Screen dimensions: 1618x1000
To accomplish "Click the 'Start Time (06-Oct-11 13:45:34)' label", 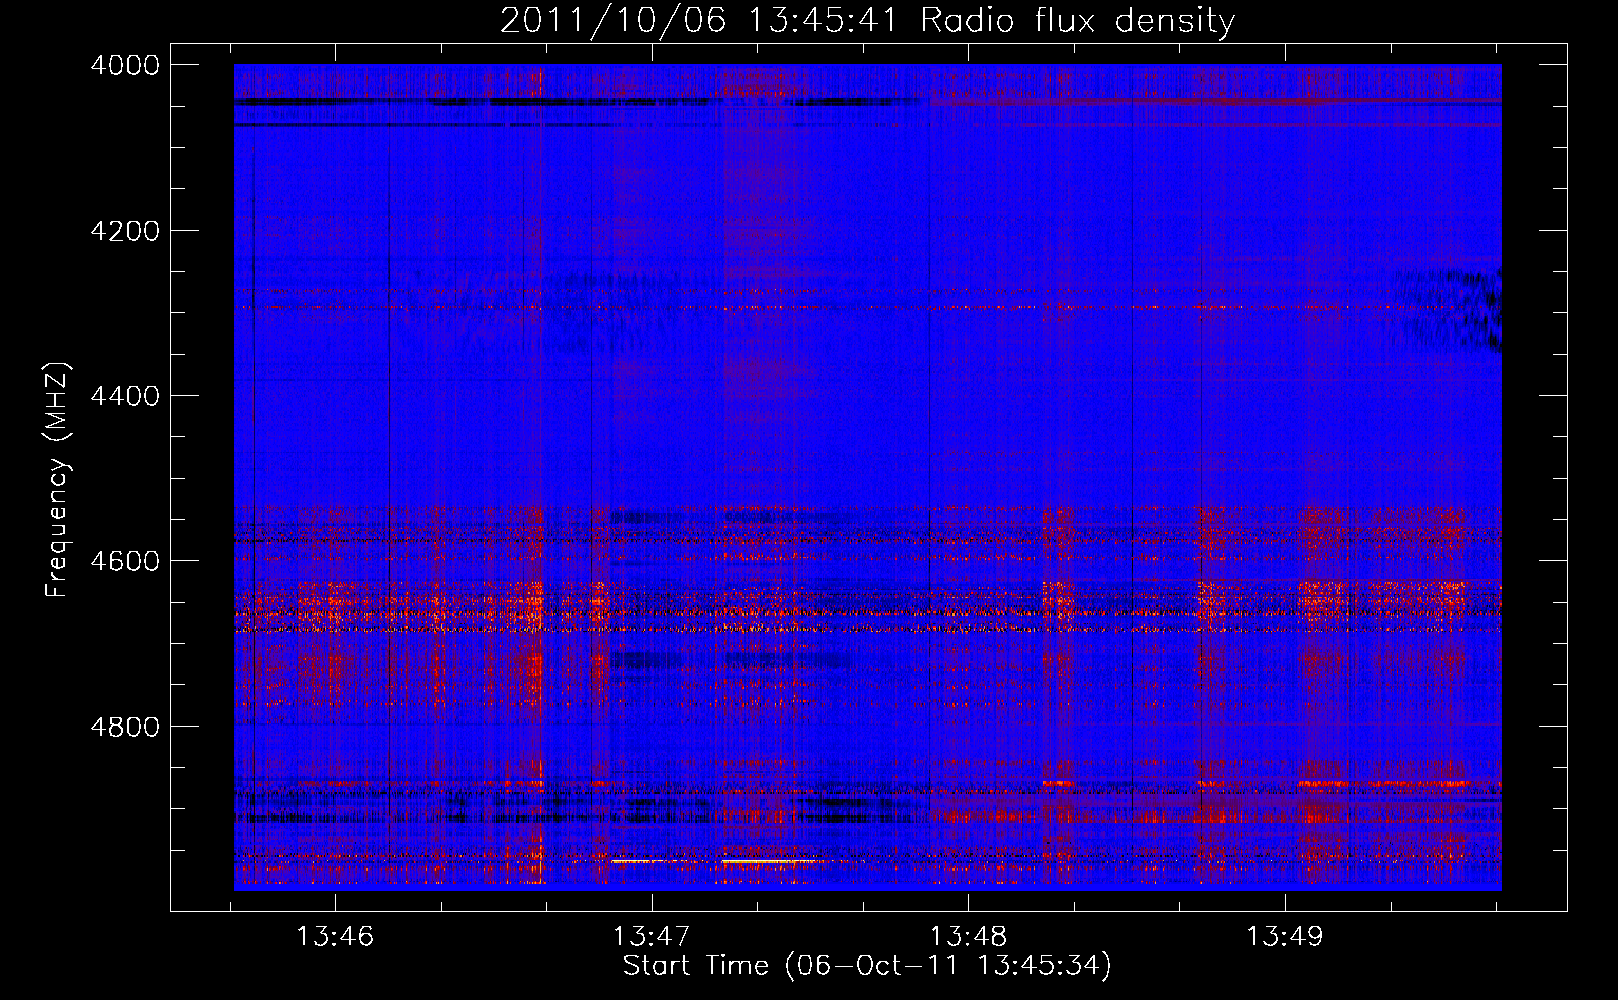I will point(867,966).
